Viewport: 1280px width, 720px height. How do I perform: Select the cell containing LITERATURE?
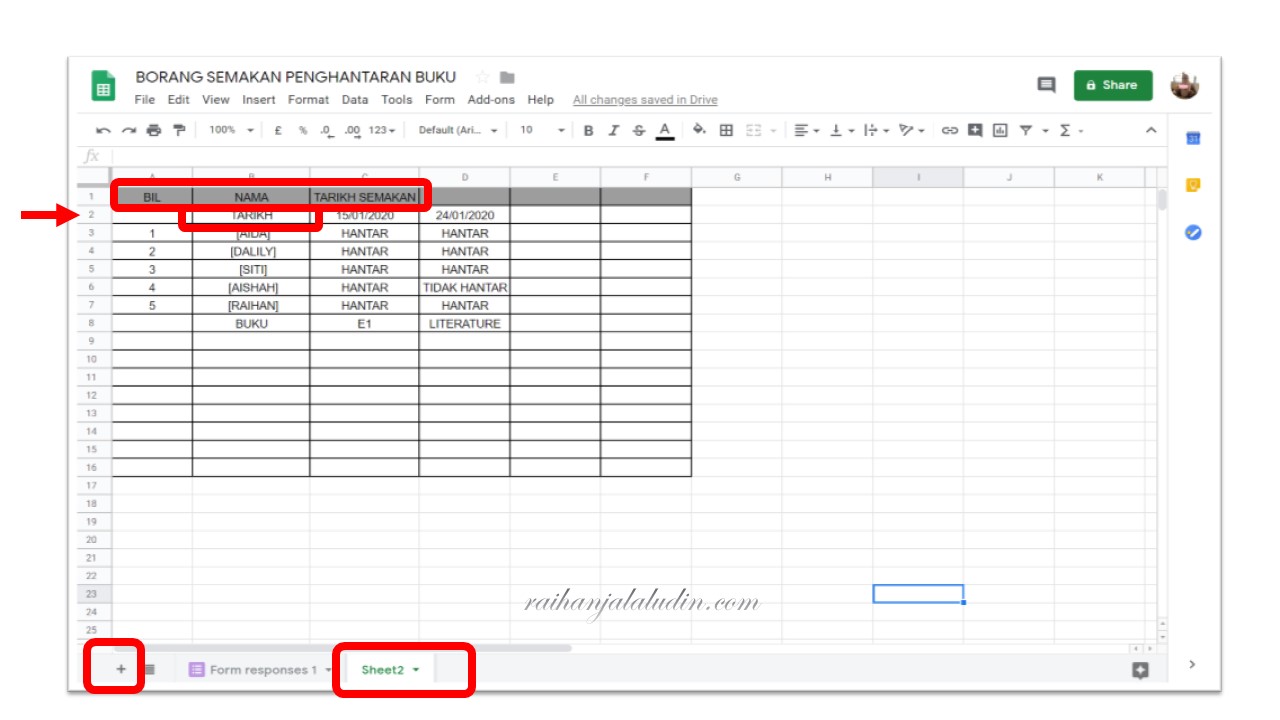pos(465,323)
